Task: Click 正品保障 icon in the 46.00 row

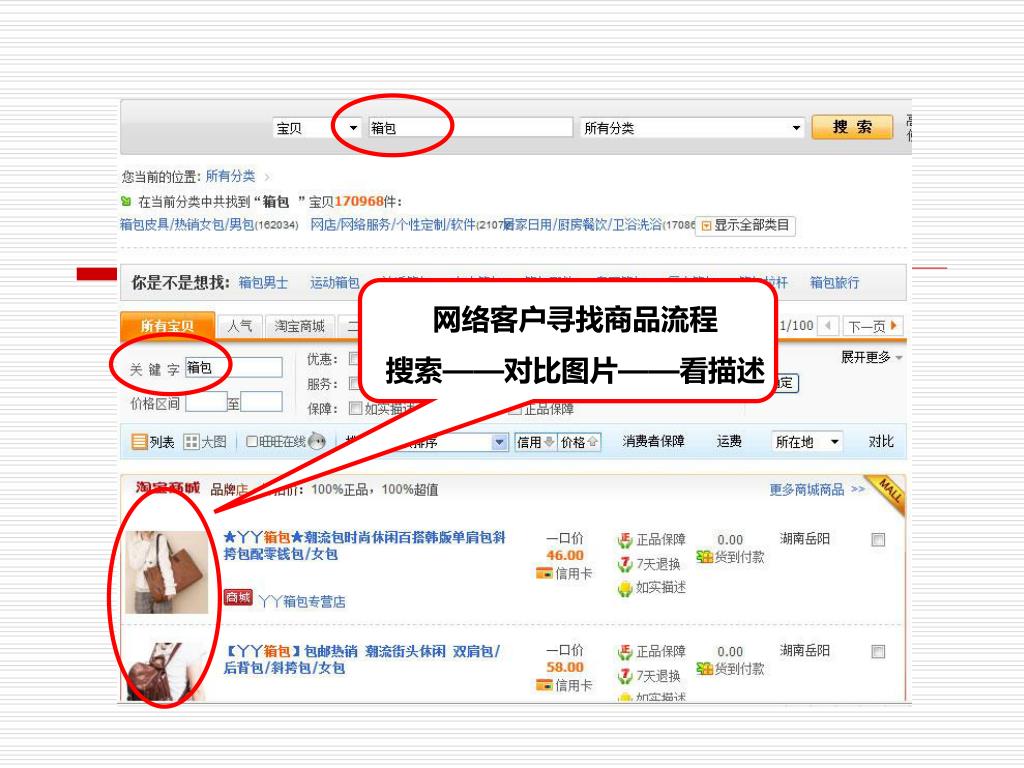Action: [x=625, y=540]
